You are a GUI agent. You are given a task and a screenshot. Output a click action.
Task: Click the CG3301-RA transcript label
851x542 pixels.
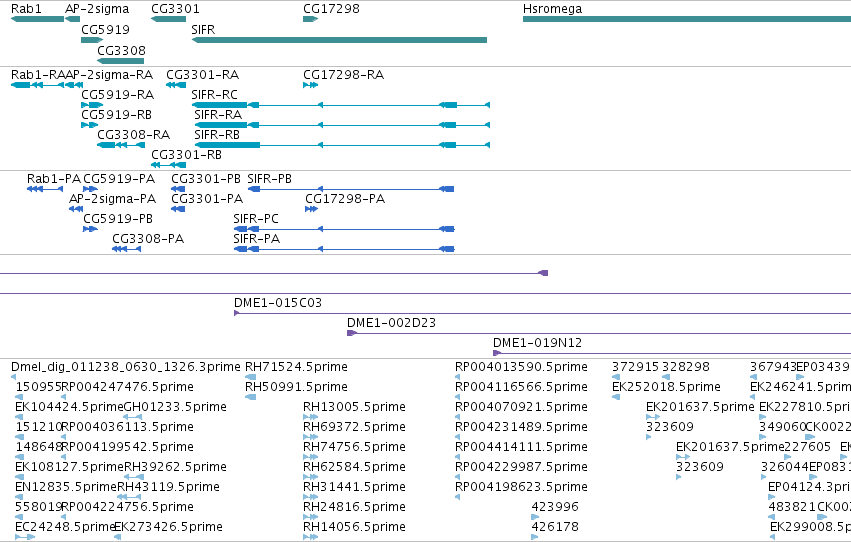click(202, 74)
